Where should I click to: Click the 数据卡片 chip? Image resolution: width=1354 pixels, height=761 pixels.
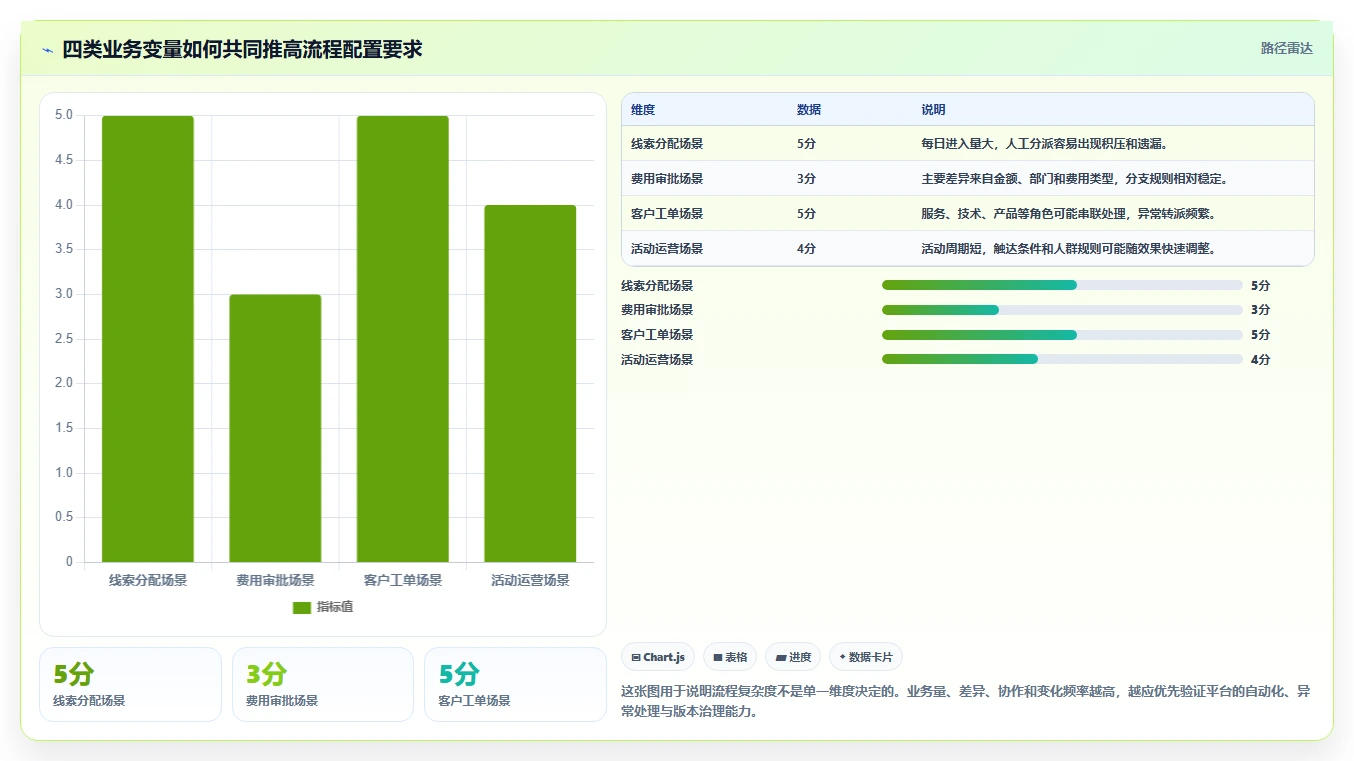866,657
